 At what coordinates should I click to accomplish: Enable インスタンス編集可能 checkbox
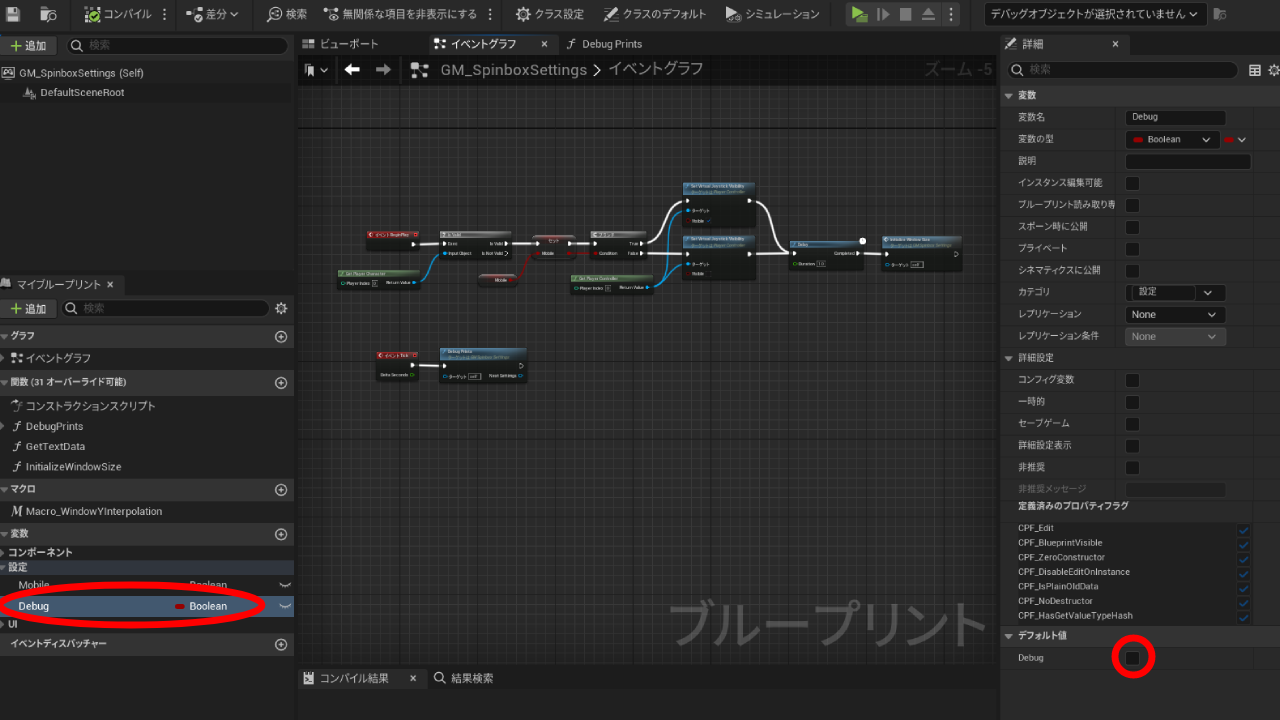tap(1132, 183)
